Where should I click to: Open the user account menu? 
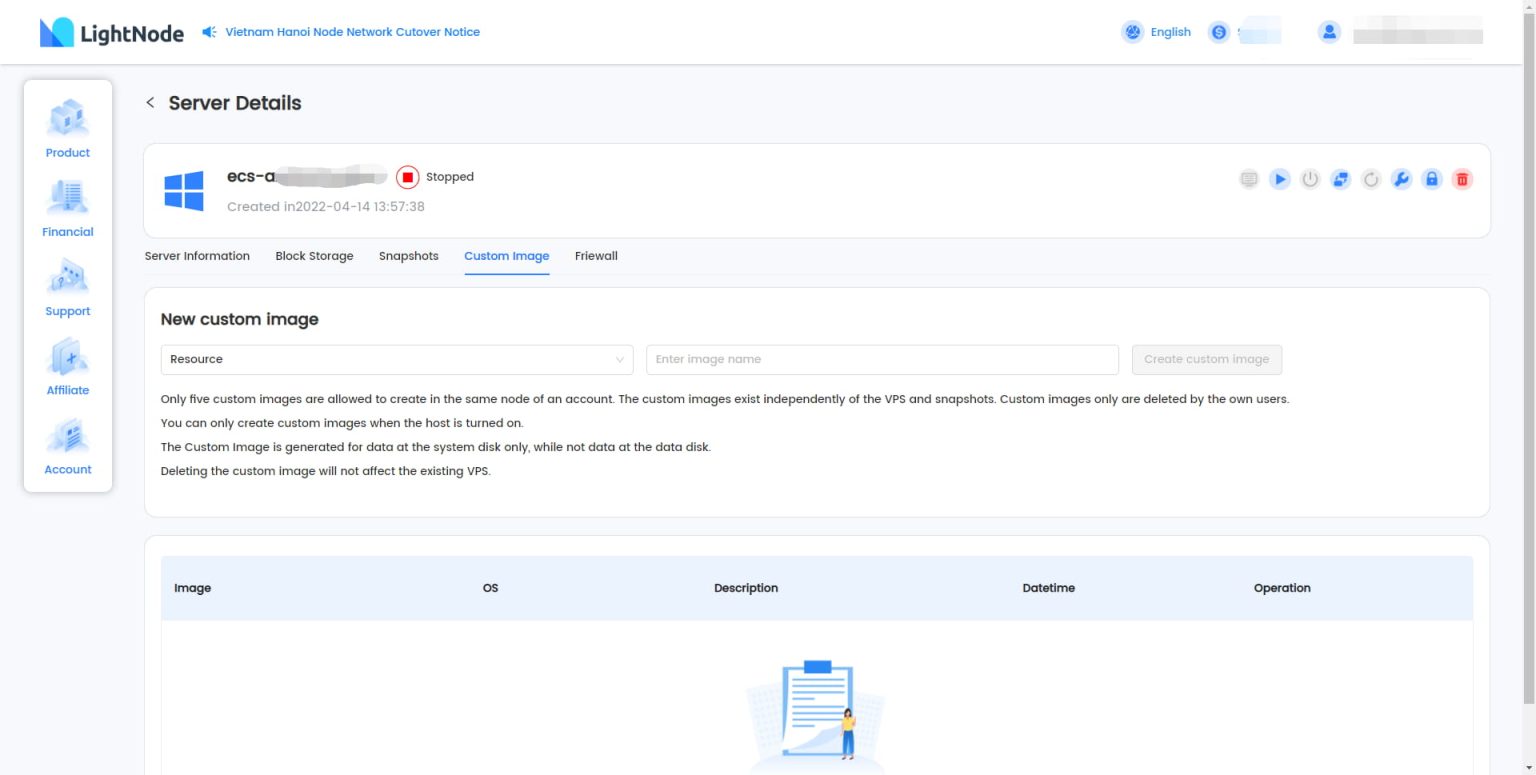pyautogui.click(x=1329, y=32)
